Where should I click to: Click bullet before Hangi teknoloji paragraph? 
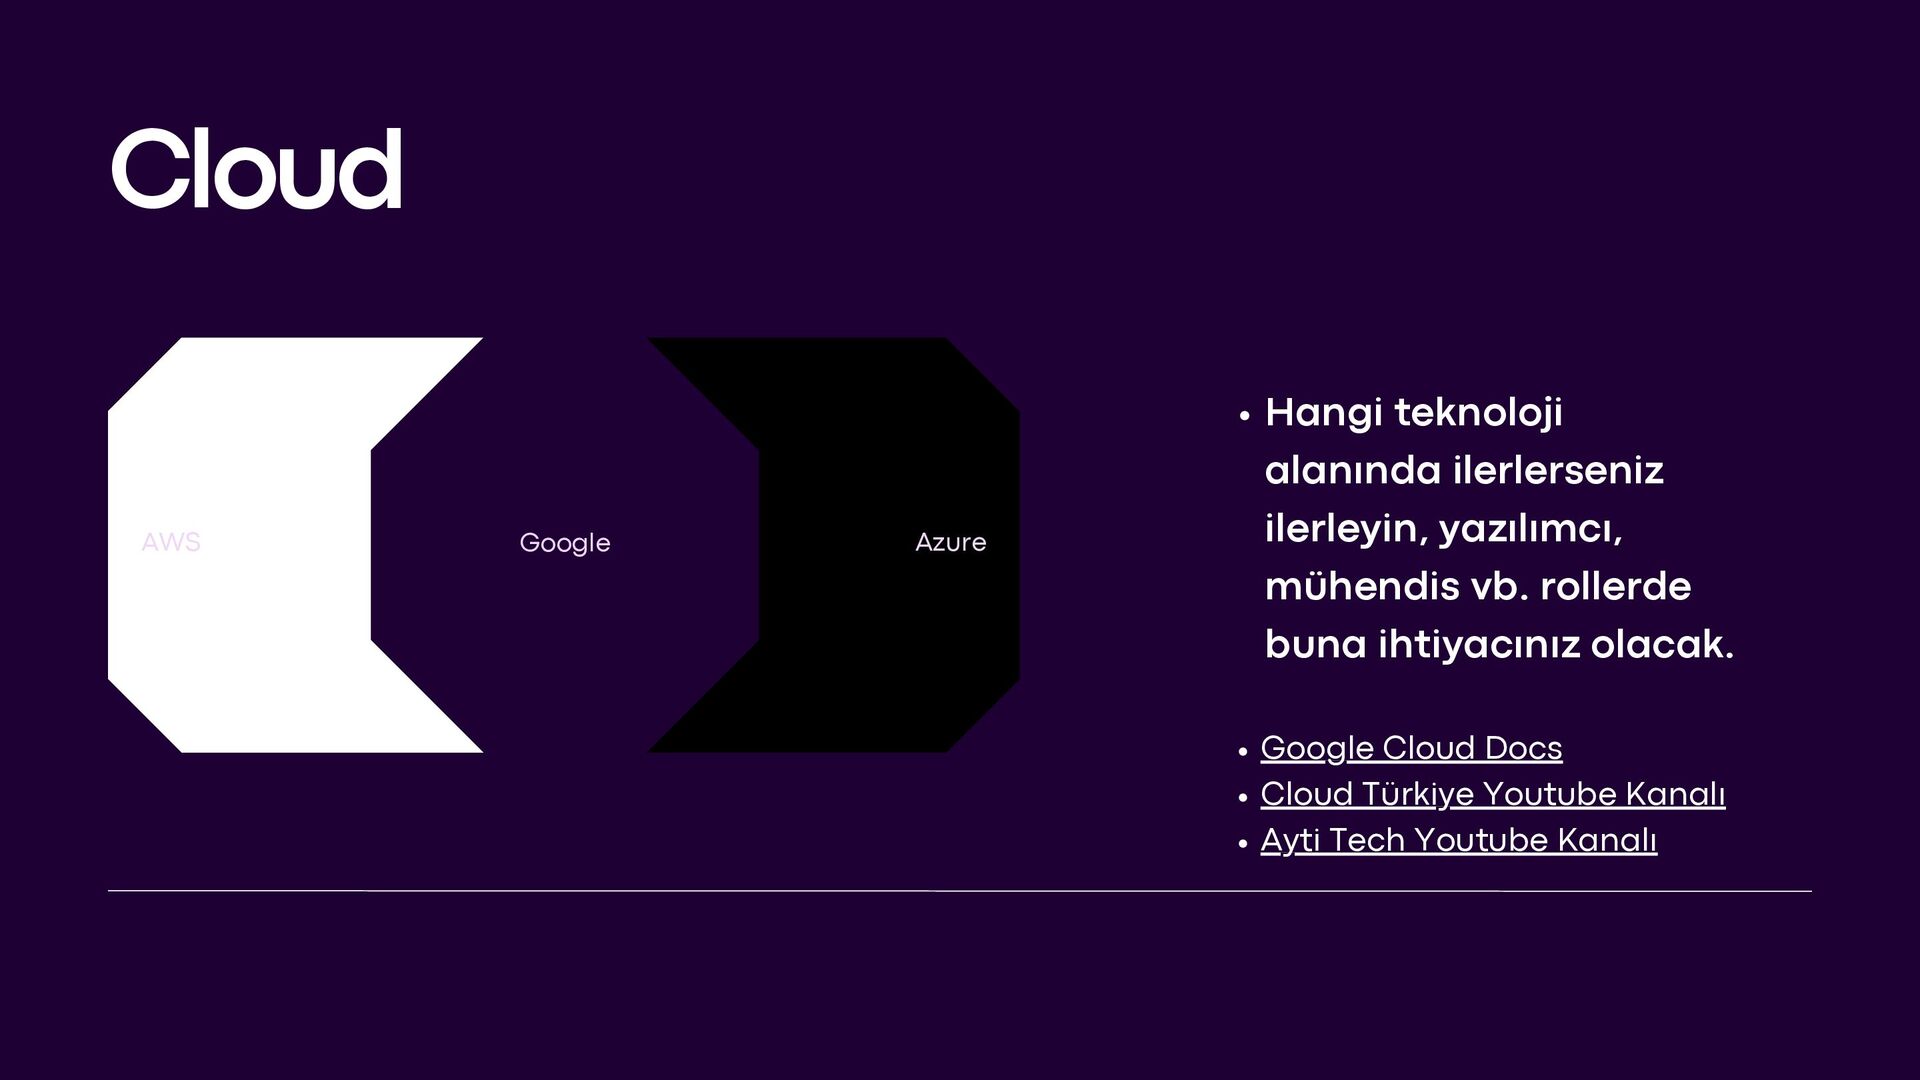pos(1244,416)
